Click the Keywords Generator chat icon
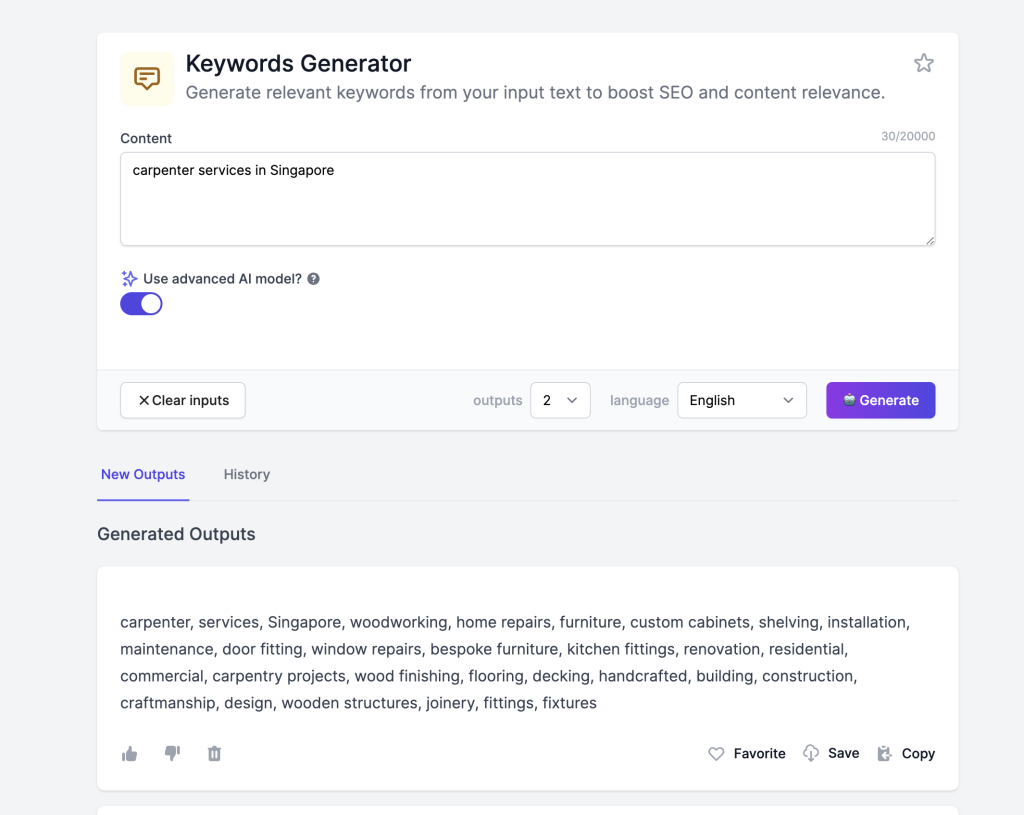Image resolution: width=1024 pixels, height=815 pixels. coord(147,79)
